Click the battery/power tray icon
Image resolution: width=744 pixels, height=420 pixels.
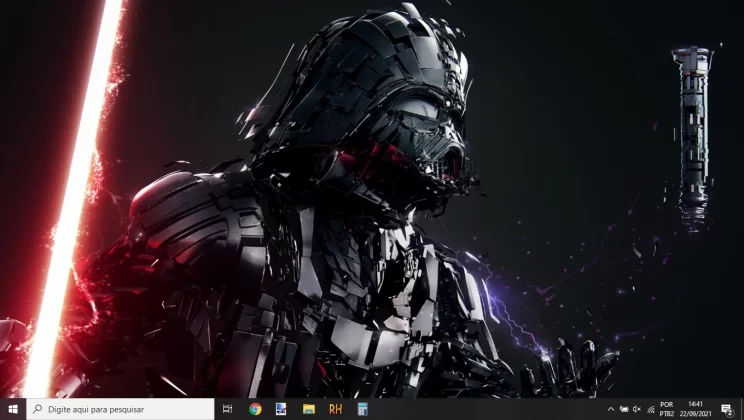pyautogui.click(x=624, y=409)
